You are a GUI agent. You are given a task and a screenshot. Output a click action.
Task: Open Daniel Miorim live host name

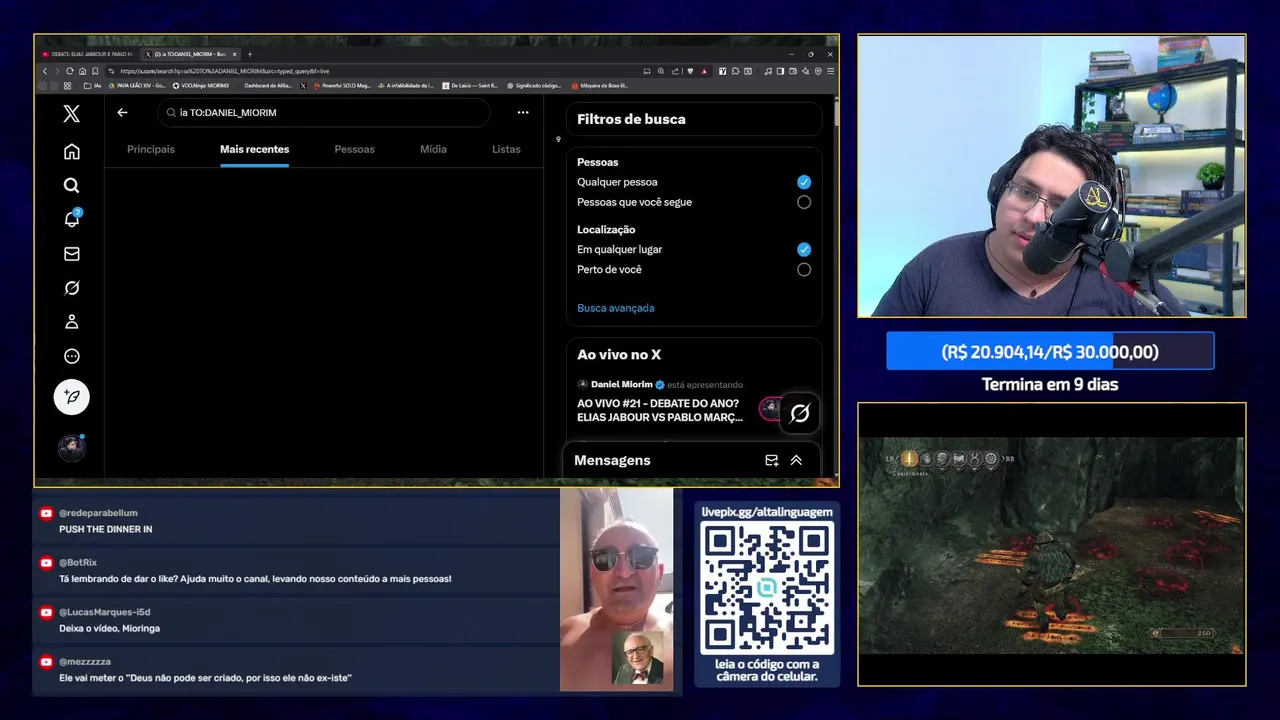622,384
